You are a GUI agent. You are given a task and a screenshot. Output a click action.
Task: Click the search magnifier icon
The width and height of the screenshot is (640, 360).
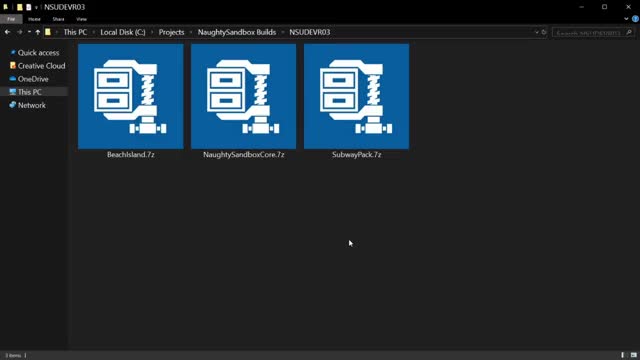pyautogui.click(x=629, y=32)
